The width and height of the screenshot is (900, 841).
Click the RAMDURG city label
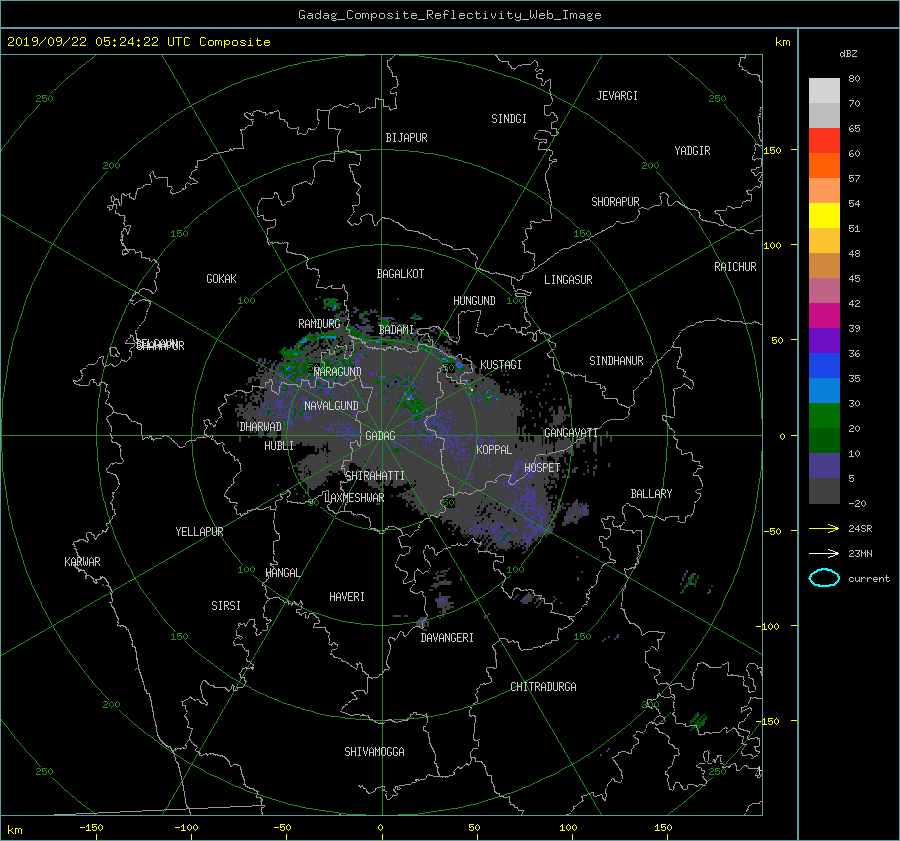pyautogui.click(x=319, y=324)
